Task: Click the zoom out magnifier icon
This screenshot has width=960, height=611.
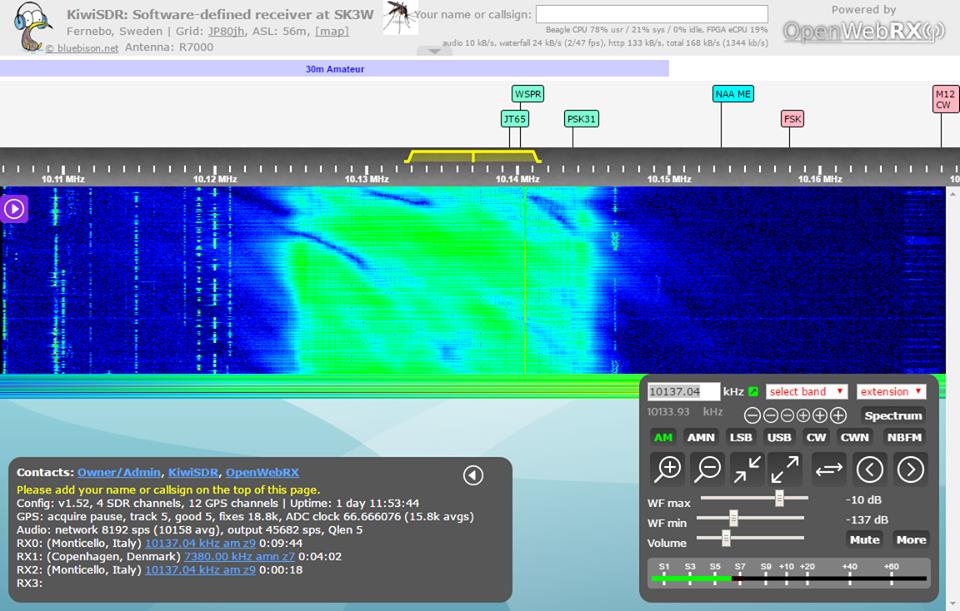Action: [708, 468]
